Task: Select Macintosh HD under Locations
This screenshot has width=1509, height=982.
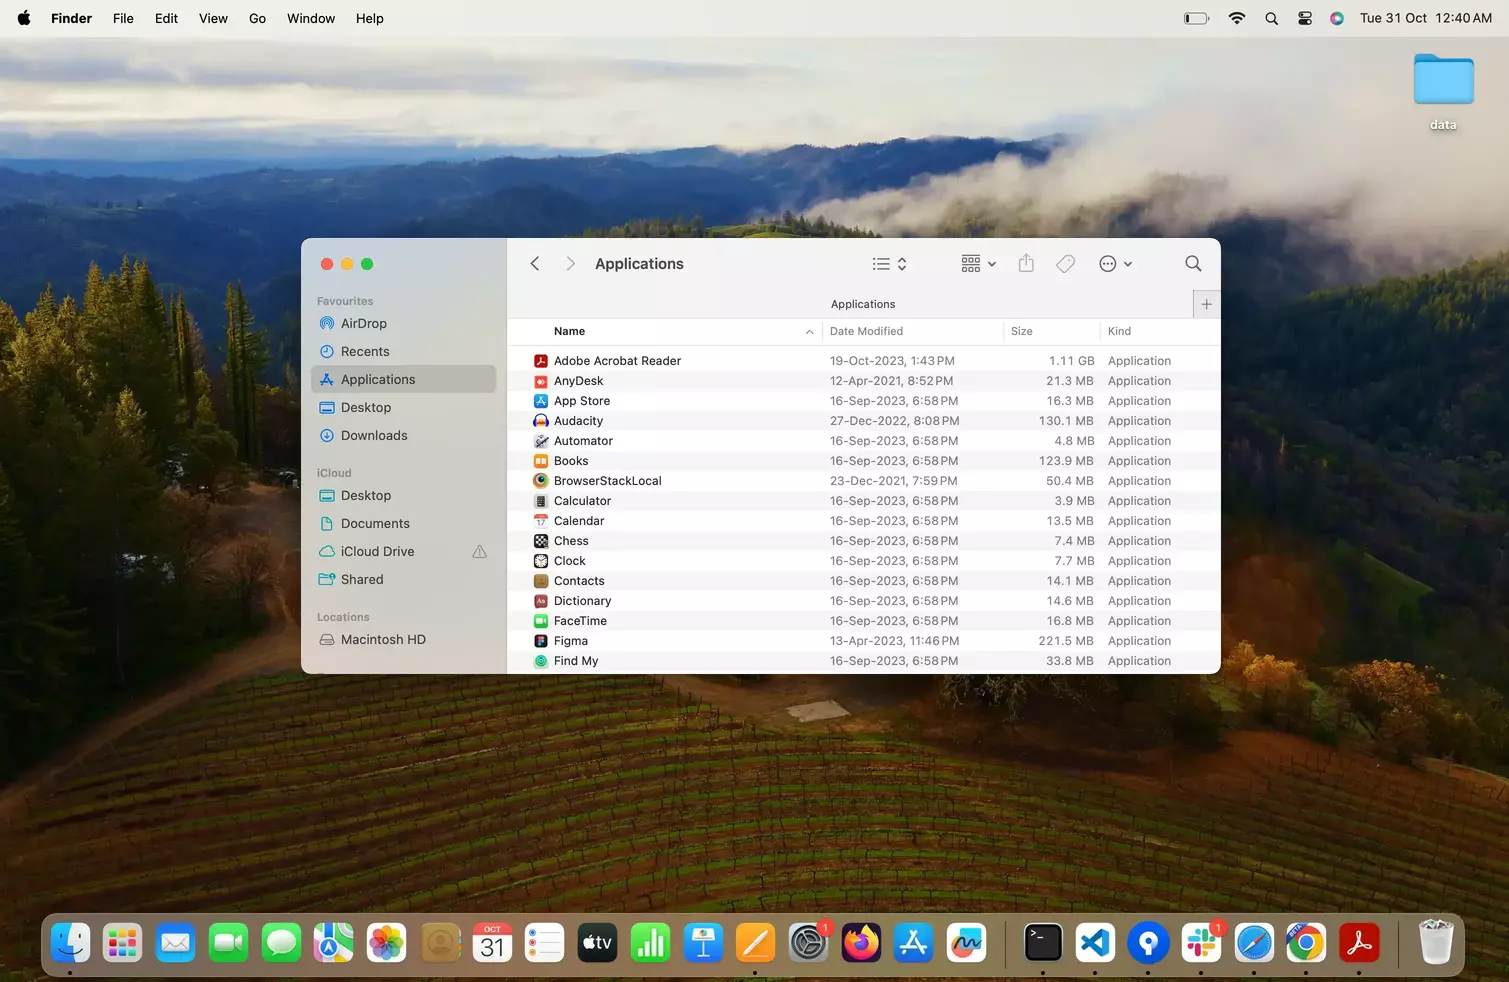Action: 383,640
